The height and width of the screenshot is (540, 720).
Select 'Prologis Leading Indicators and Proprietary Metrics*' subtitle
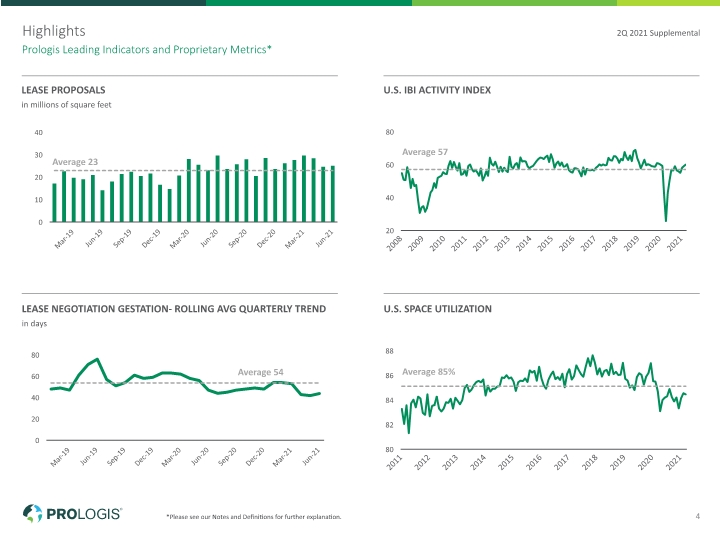146,50
